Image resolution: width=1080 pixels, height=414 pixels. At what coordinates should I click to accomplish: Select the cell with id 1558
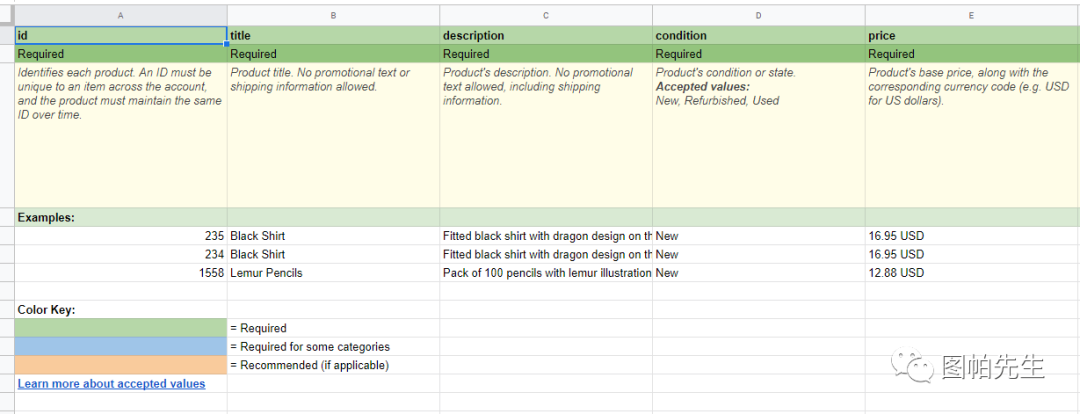121,273
